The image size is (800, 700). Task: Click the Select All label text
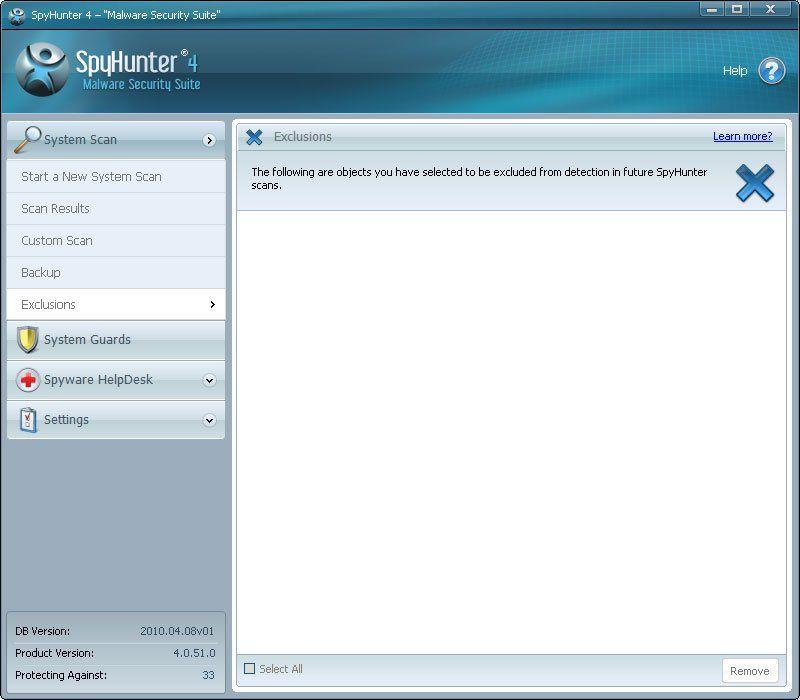281,669
